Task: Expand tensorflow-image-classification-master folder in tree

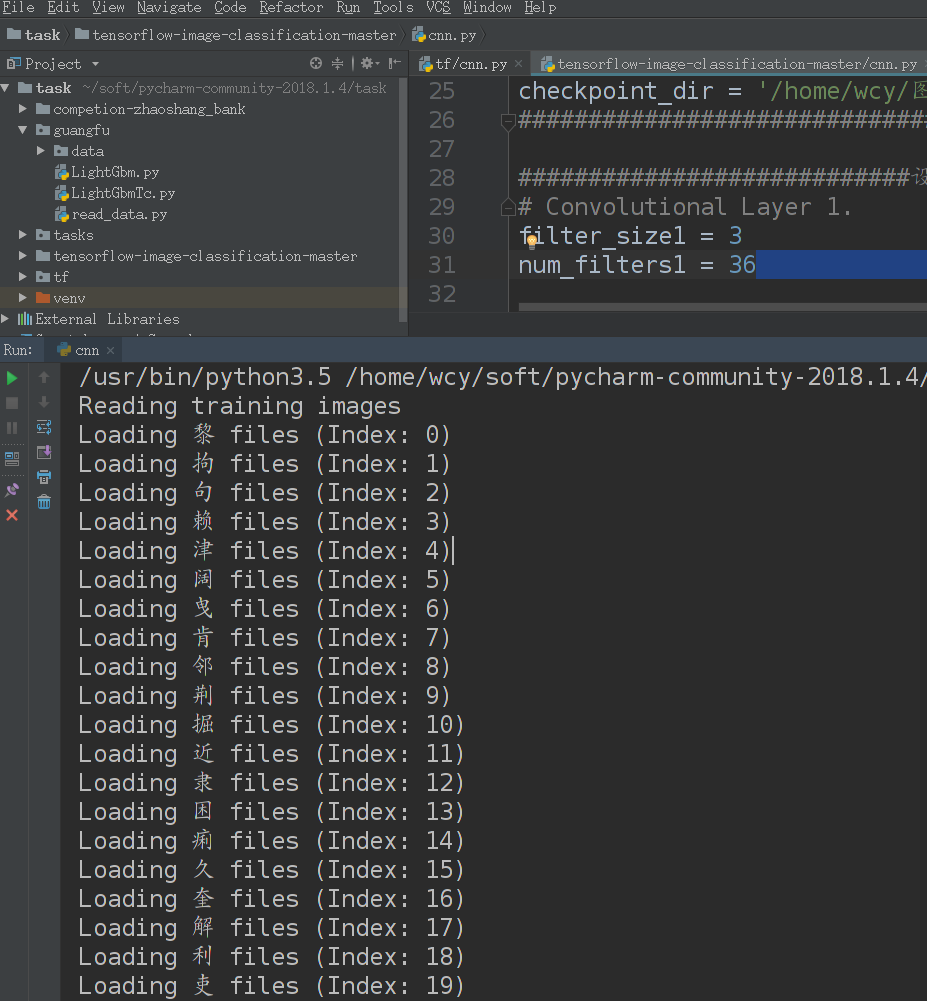Action: (x=23, y=256)
